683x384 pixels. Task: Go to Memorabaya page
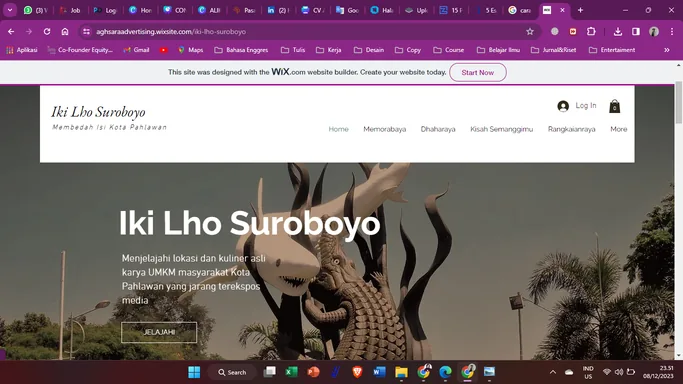pos(385,129)
